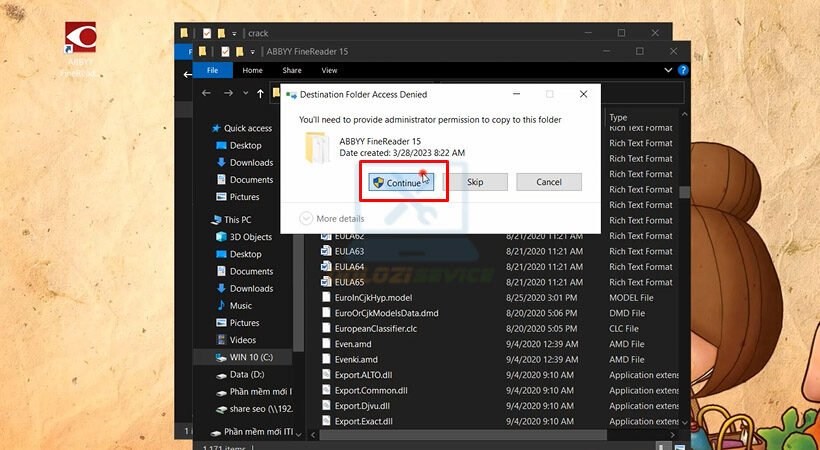Click the blue Help question mark icon
Image resolution: width=820 pixels, height=450 pixels.
pyautogui.click(x=683, y=70)
